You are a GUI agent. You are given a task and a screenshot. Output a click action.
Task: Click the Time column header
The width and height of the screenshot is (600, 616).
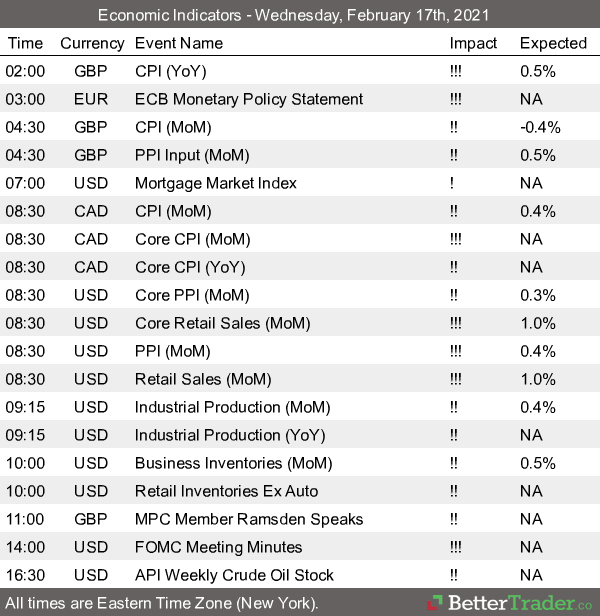pos(25,43)
